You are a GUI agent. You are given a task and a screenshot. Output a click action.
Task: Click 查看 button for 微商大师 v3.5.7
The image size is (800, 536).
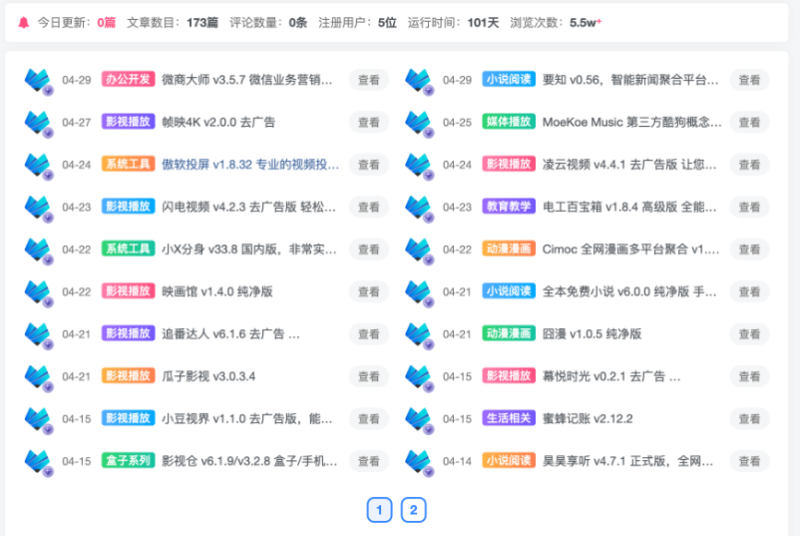[369, 80]
